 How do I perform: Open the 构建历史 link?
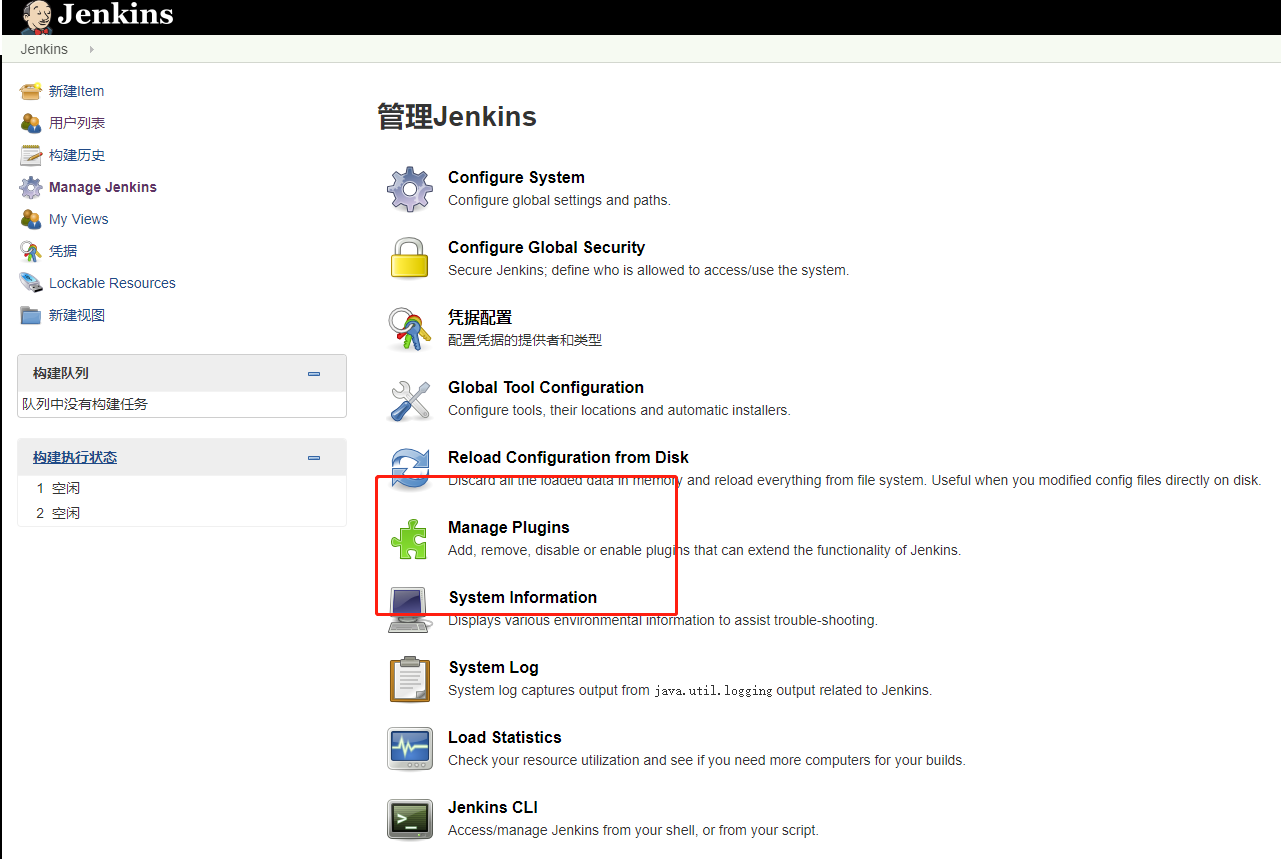(77, 155)
